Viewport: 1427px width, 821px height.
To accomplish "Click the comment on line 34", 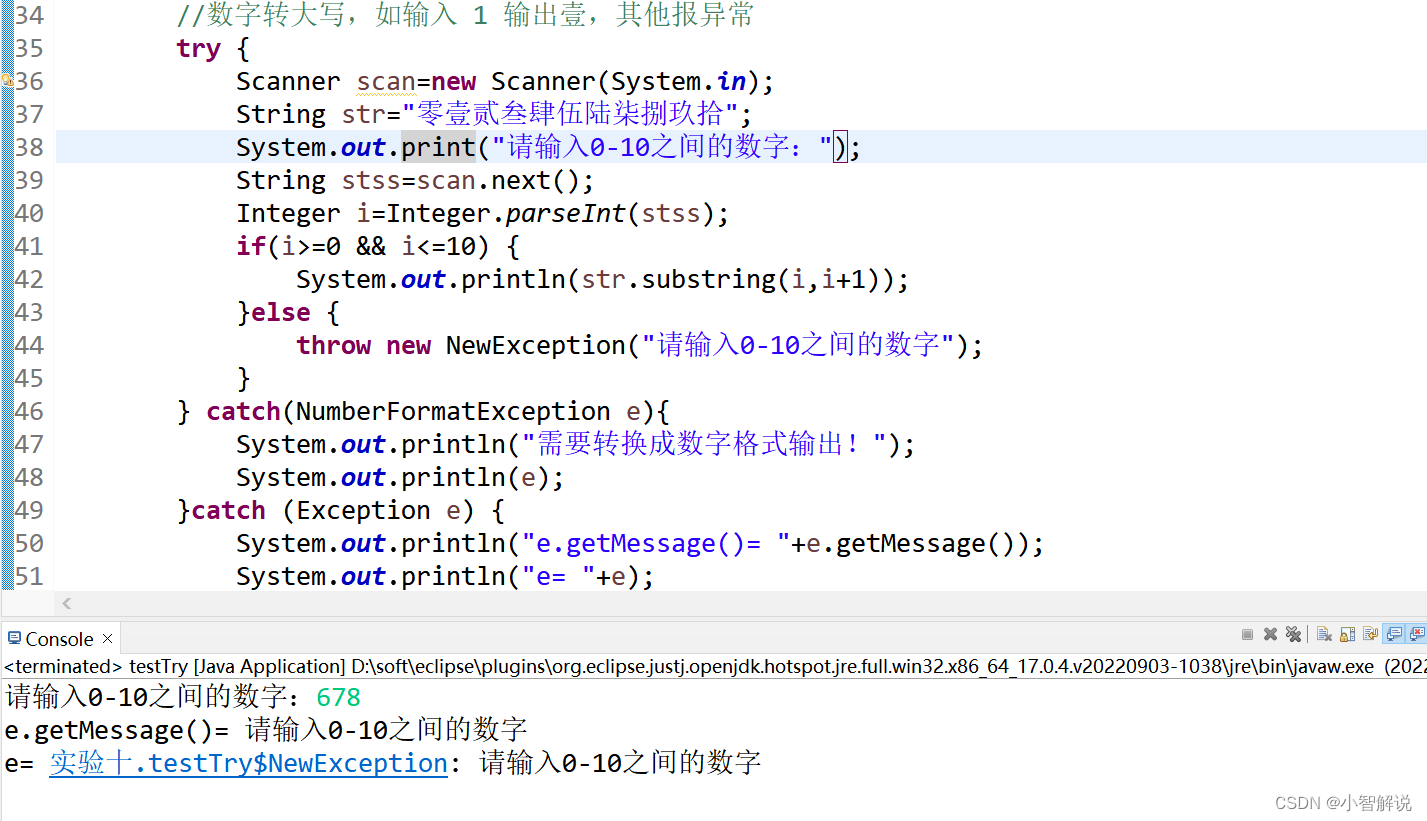I will pyautogui.click(x=465, y=16).
